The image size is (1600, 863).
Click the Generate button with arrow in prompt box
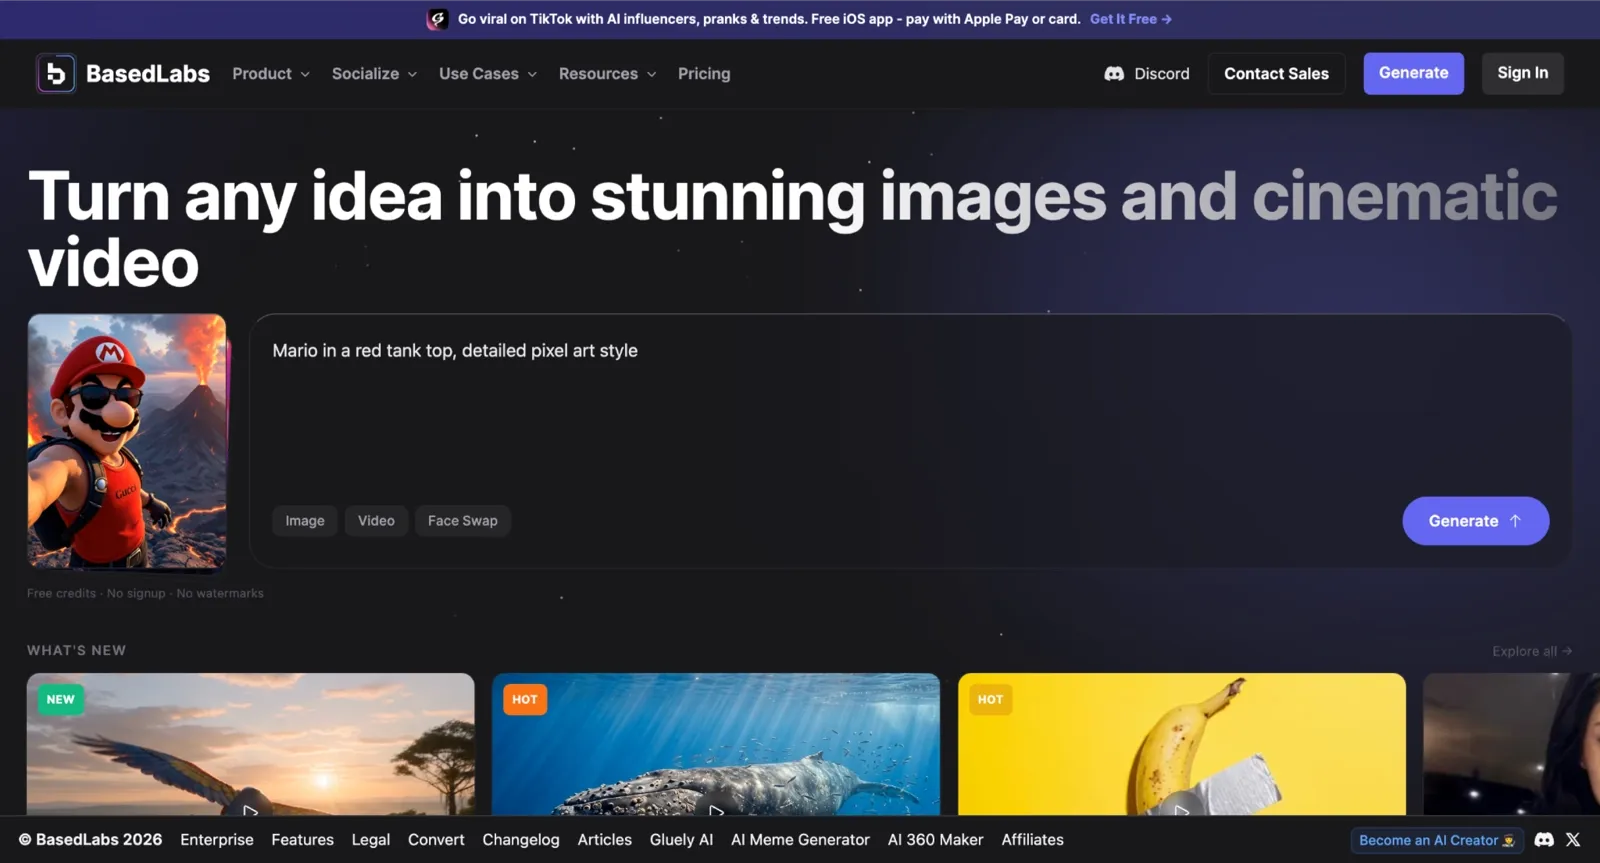(1475, 521)
